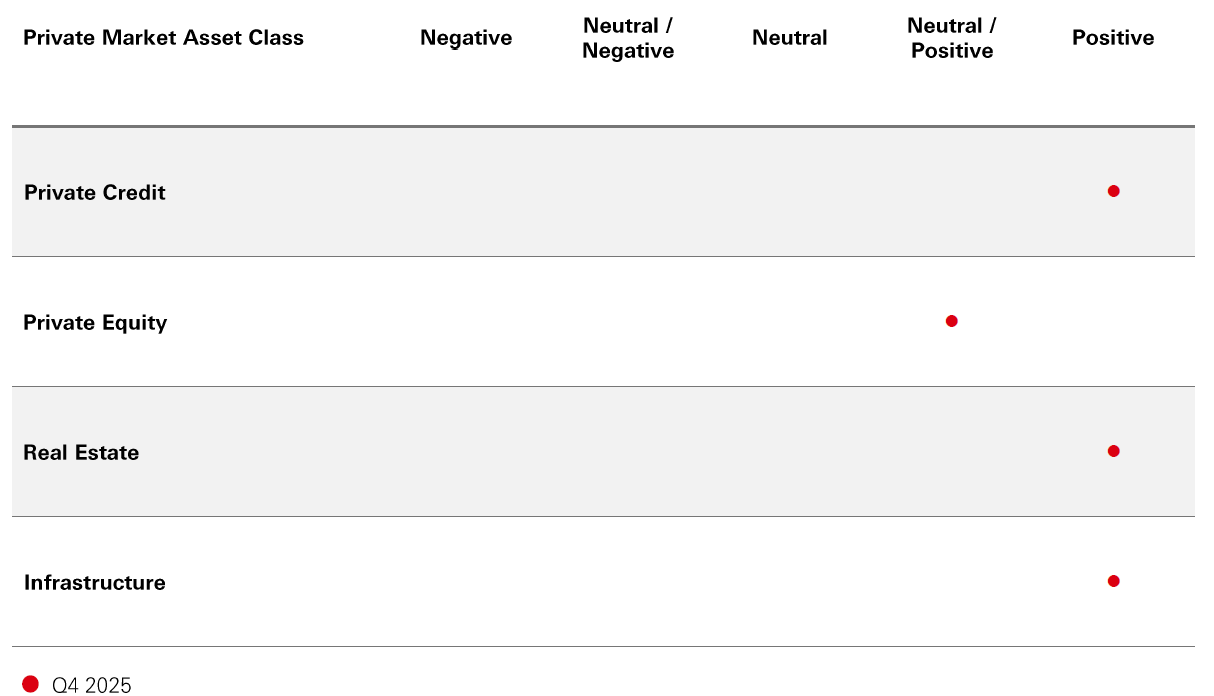Click the red dot in Real Estate row
Viewport: 1214px width, 696px height.
point(1113,451)
